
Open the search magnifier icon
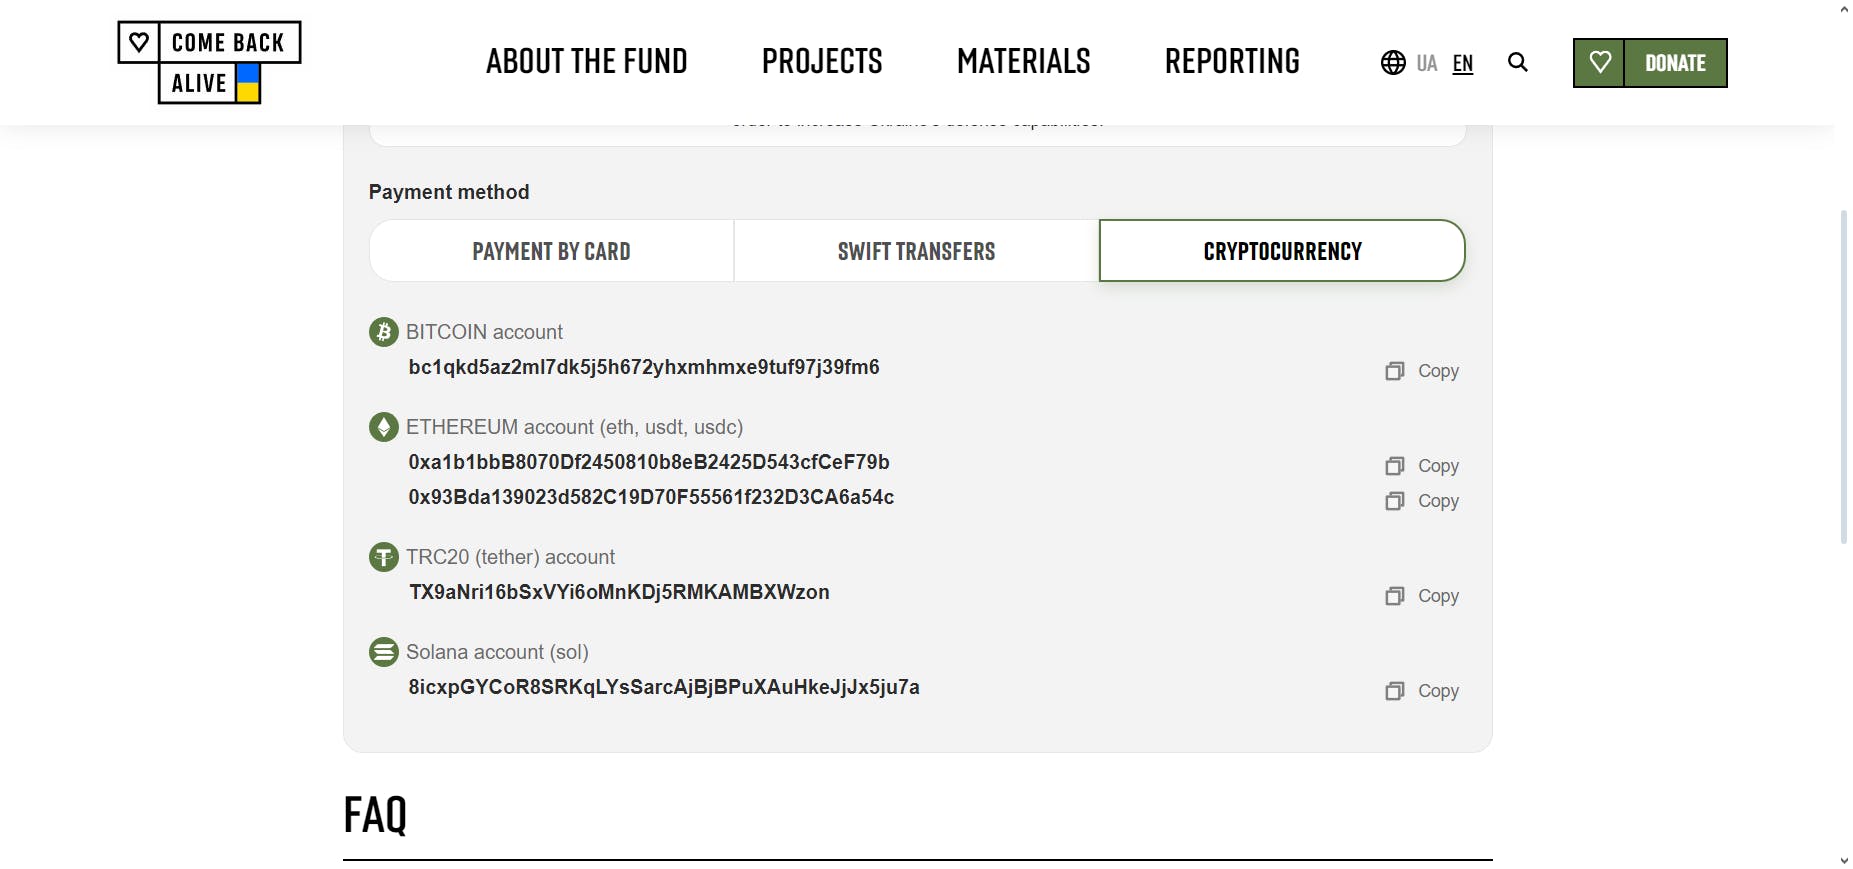click(x=1517, y=63)
